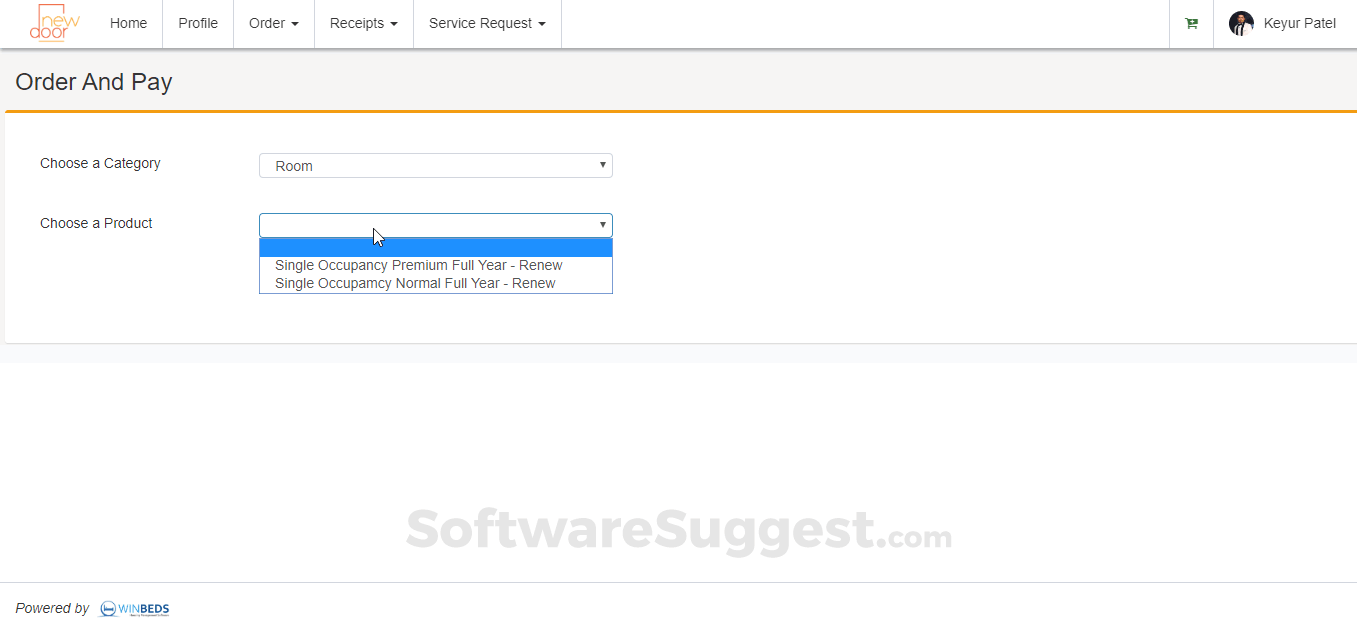Click the WINBEDS footer logo
This screenshot has height=627, width=1357.
click(133, 608)
